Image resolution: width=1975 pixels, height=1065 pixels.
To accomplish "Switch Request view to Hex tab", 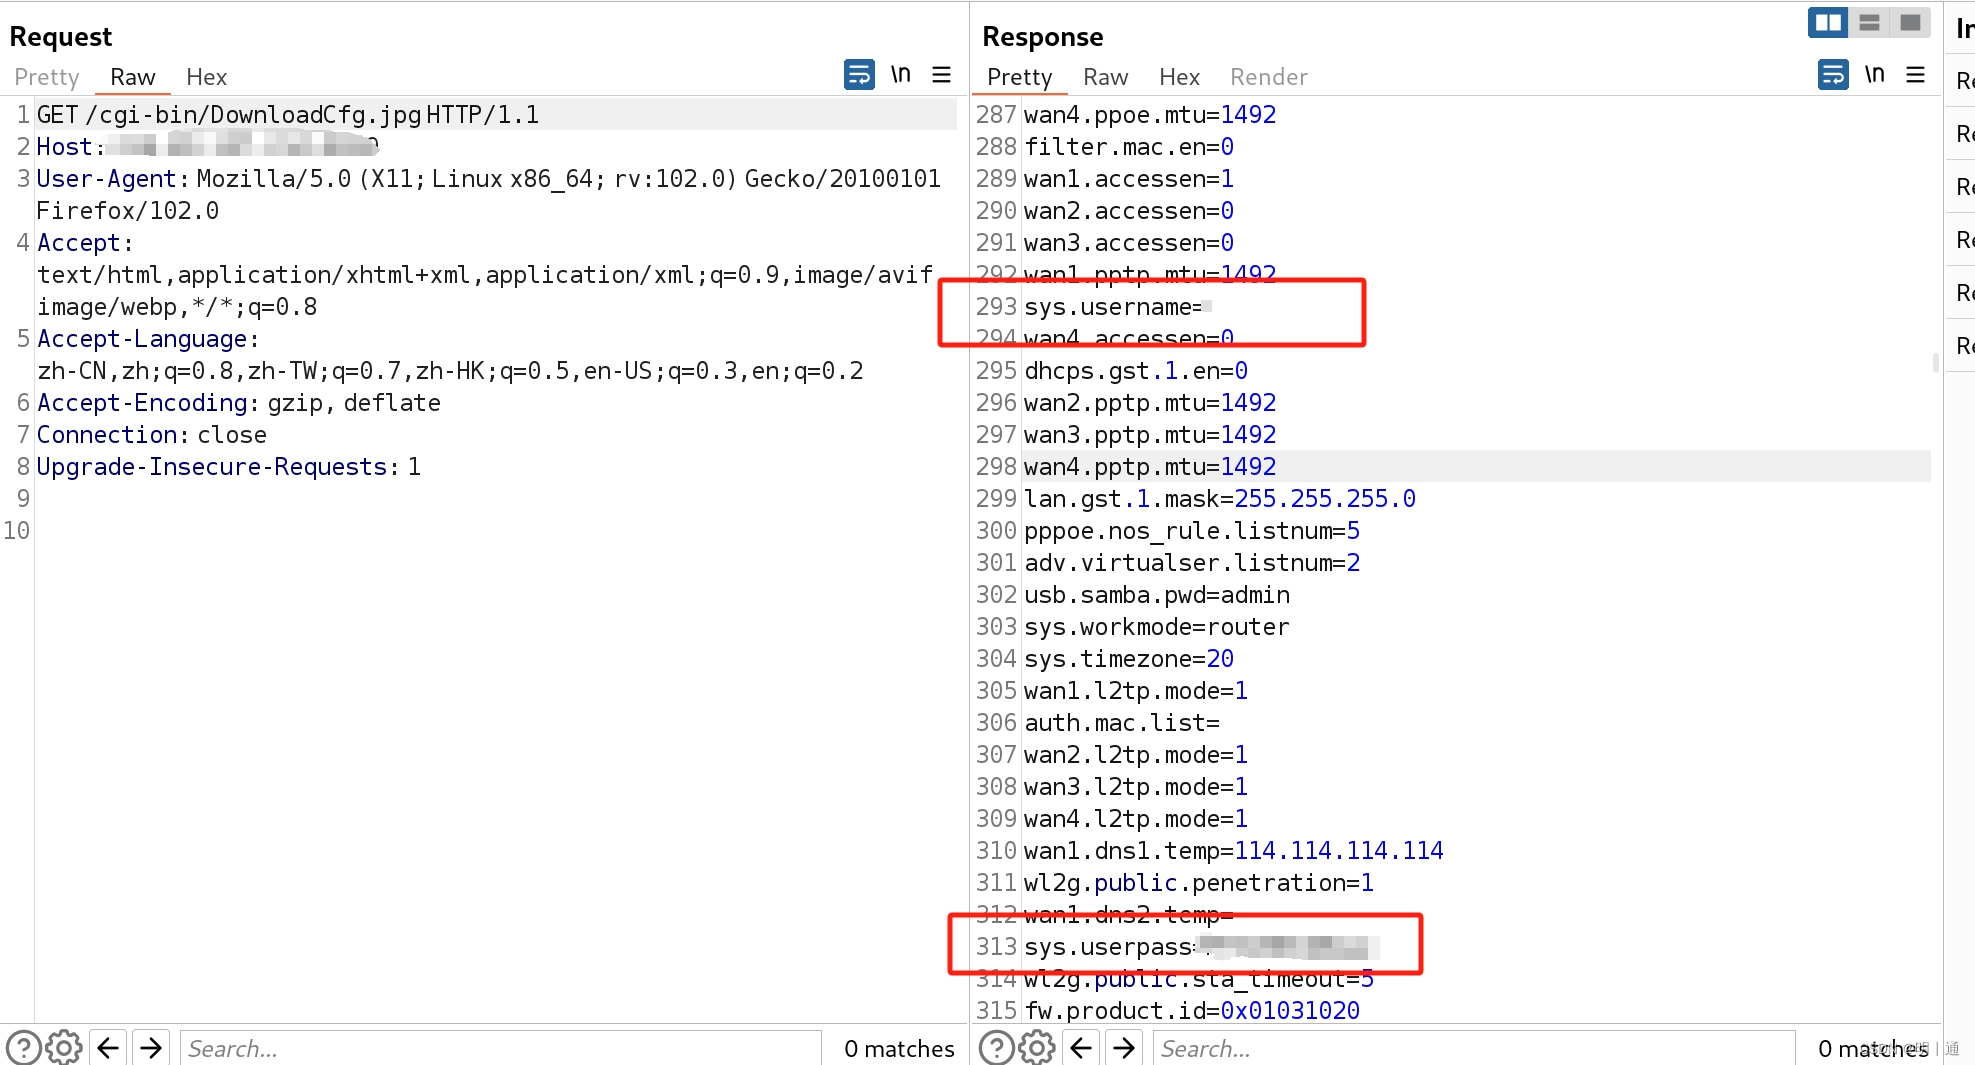I will coord(207,77).
